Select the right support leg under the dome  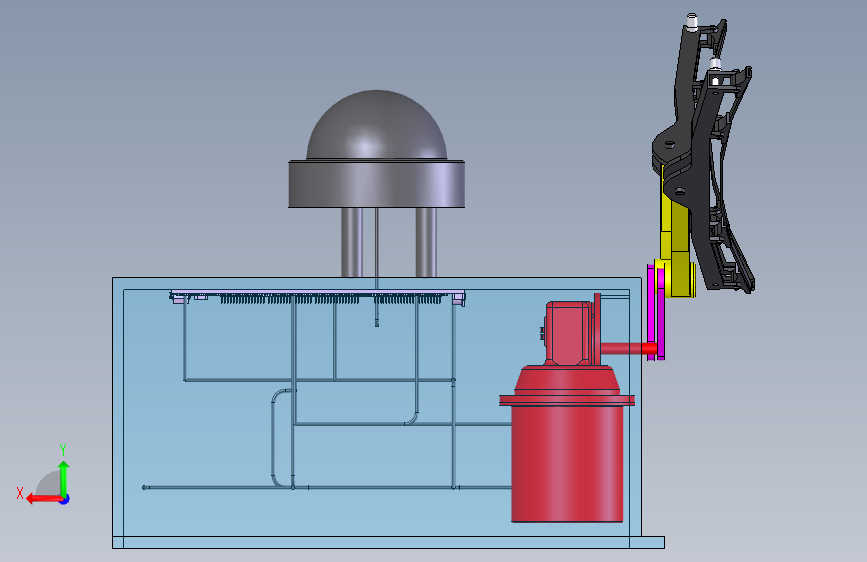(426, 242)
